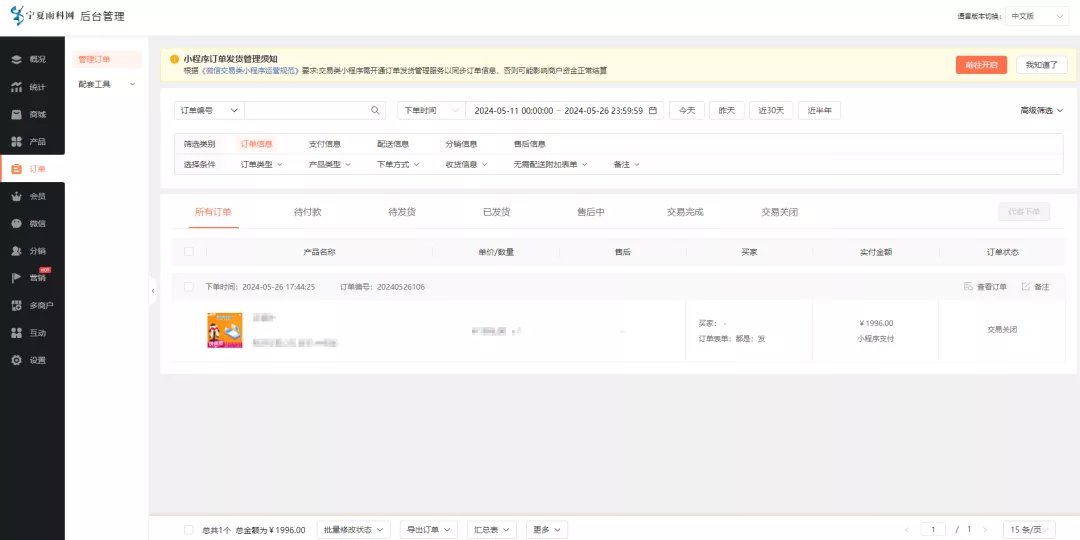Click the 宁夏雨科网 logo
Screen dimensions: 1080x540
(x=42, y=16)
